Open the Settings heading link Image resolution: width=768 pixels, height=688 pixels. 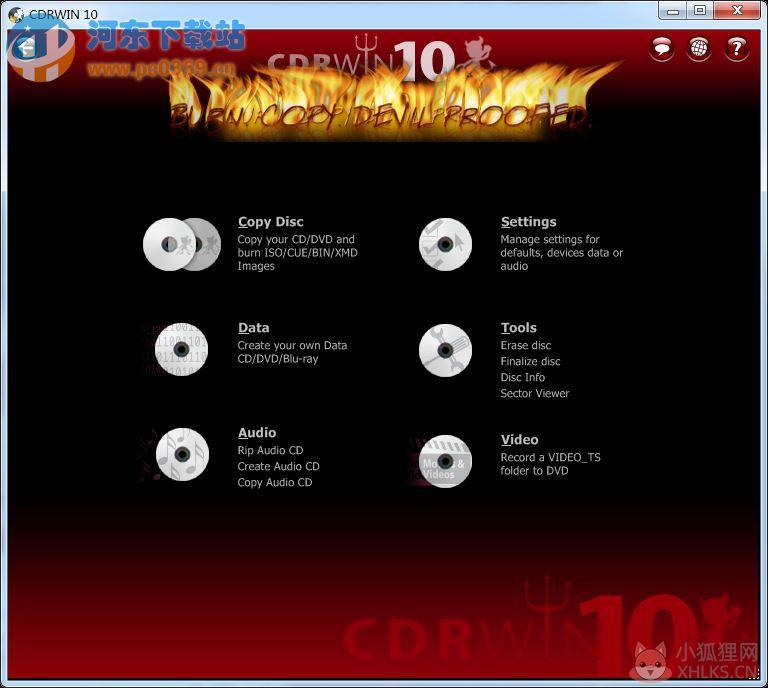pos(528,222)
